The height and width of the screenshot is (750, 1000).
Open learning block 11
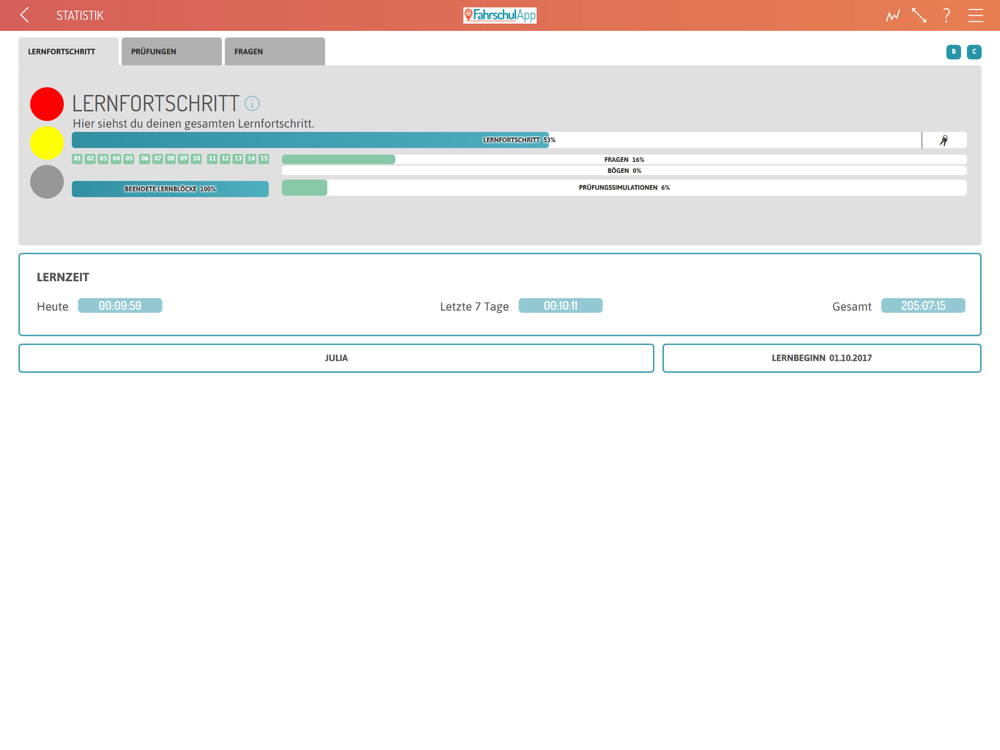point(212,159)
